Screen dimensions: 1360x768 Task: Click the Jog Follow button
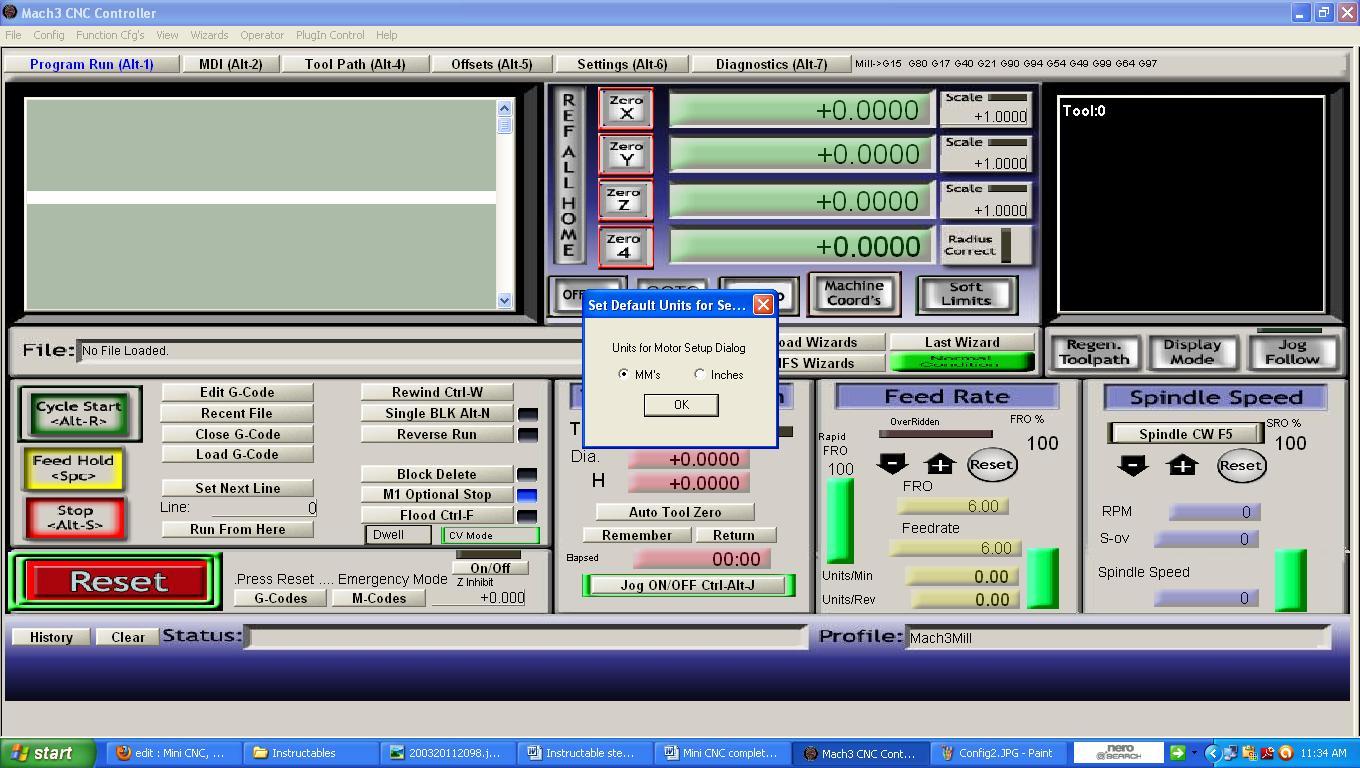(x=1292, y=352)
